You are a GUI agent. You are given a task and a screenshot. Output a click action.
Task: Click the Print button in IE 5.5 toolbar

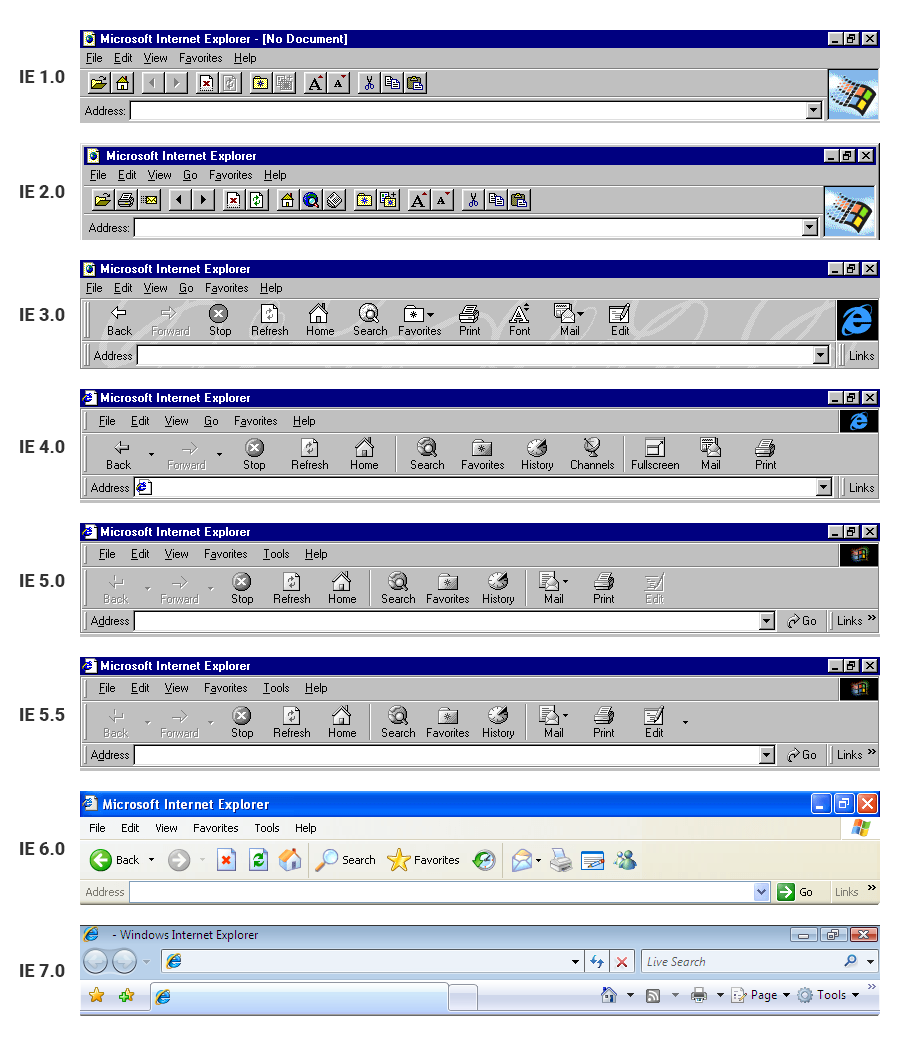click(x=604, y=722)
